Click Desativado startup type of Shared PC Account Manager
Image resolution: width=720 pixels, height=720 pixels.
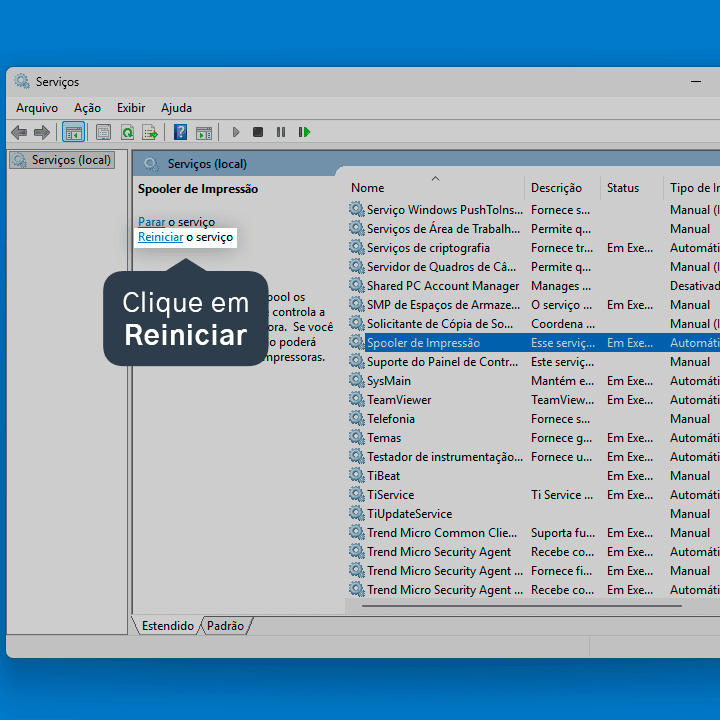(695, 286)
